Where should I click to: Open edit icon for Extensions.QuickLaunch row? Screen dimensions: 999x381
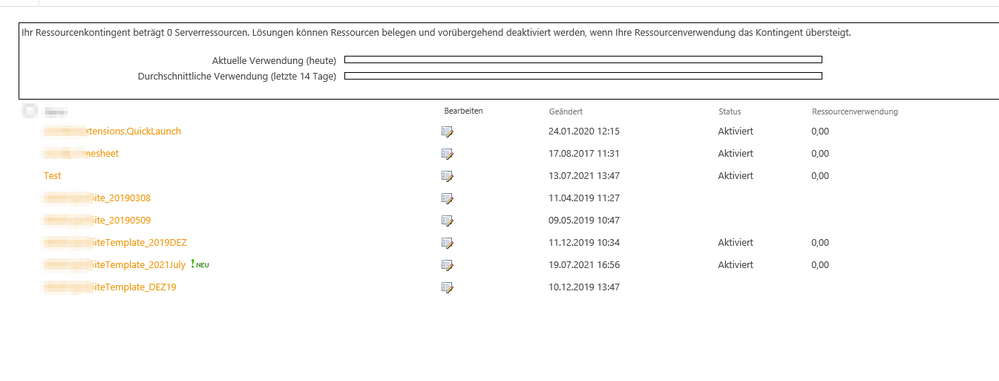447,132
